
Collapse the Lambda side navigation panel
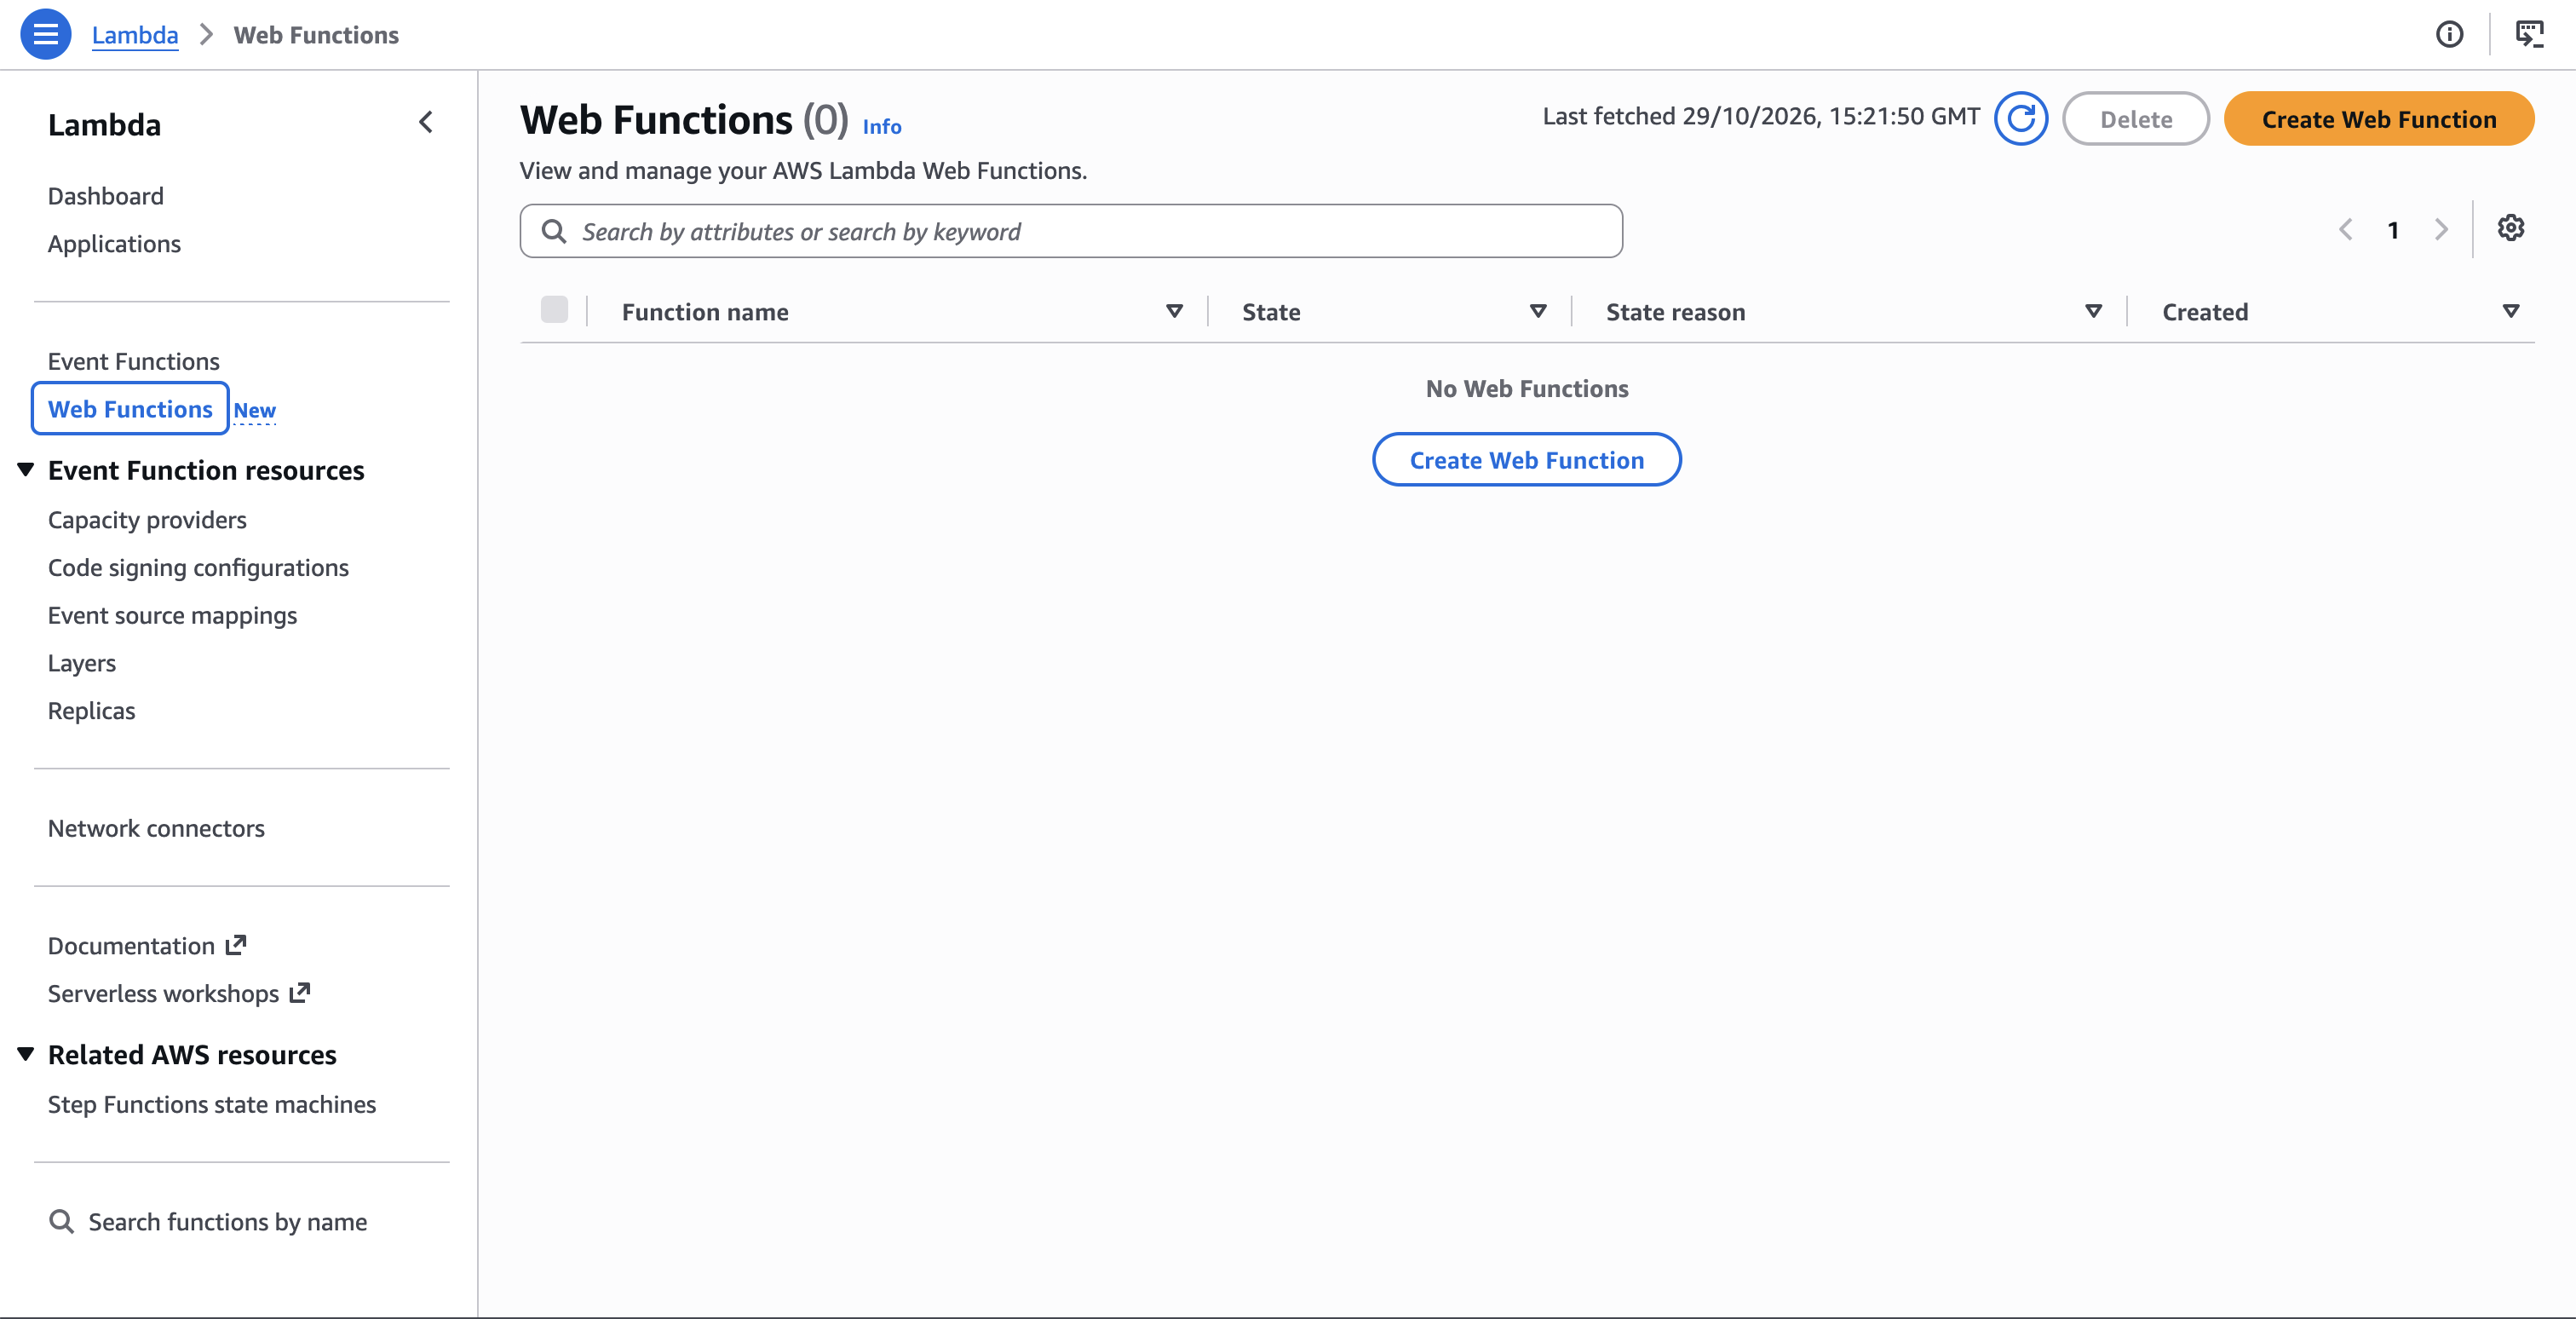(426, 122)
